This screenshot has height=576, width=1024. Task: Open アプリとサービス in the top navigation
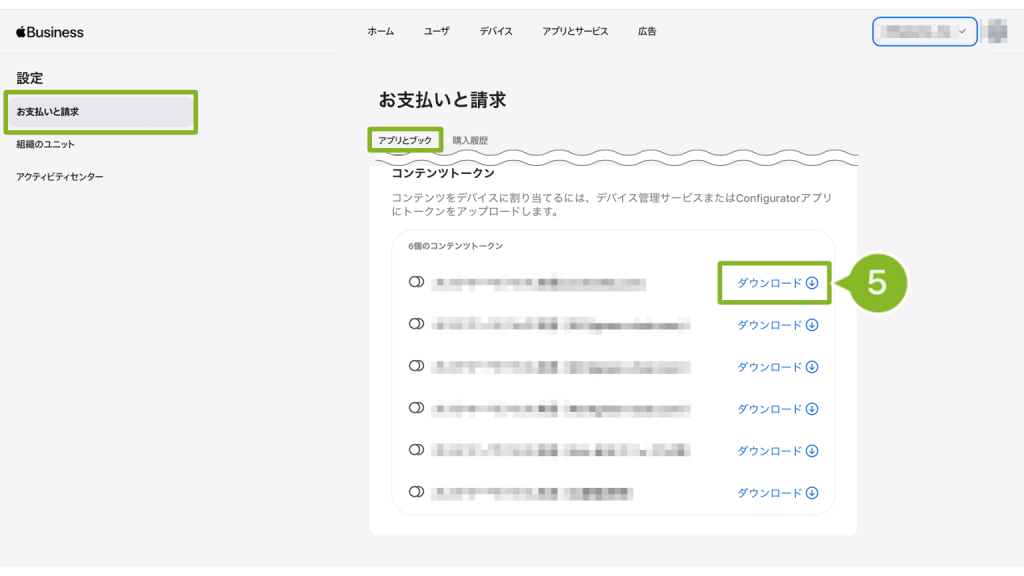pos(575,32)
